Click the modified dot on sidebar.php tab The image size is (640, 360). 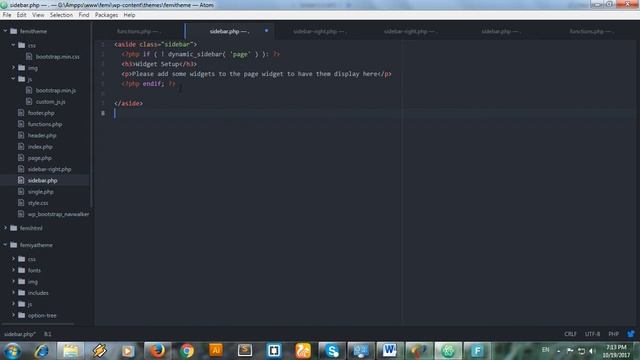(x=267, y=31)
